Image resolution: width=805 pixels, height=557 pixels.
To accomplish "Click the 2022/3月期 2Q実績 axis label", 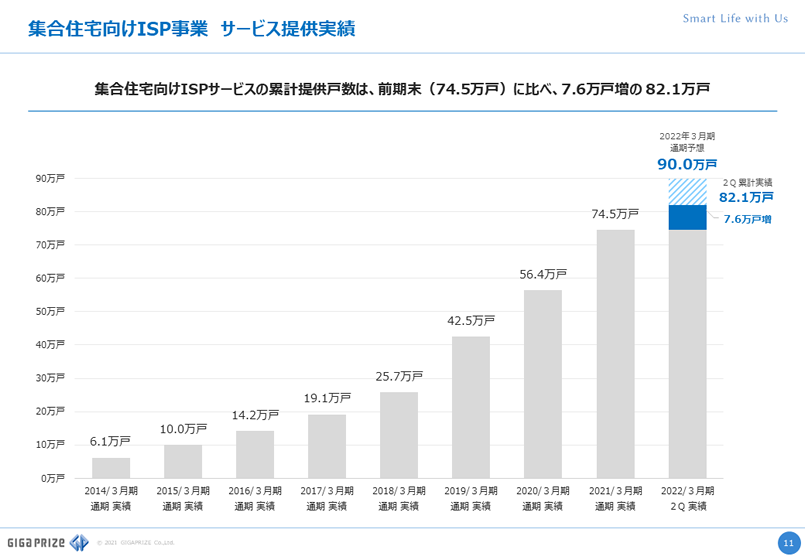I will click(x=687, y=499).
